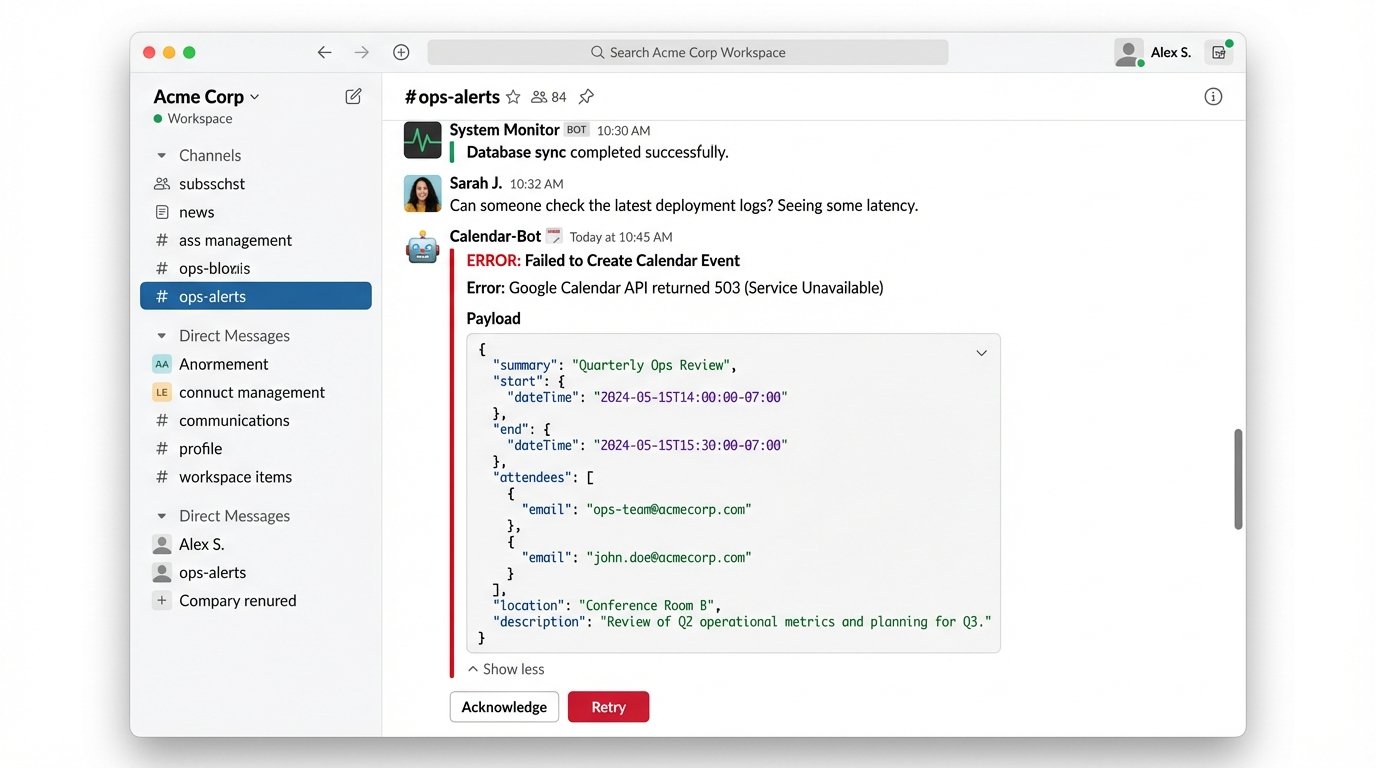
Task: Select the #communications channel
Action: coord(234,420)
